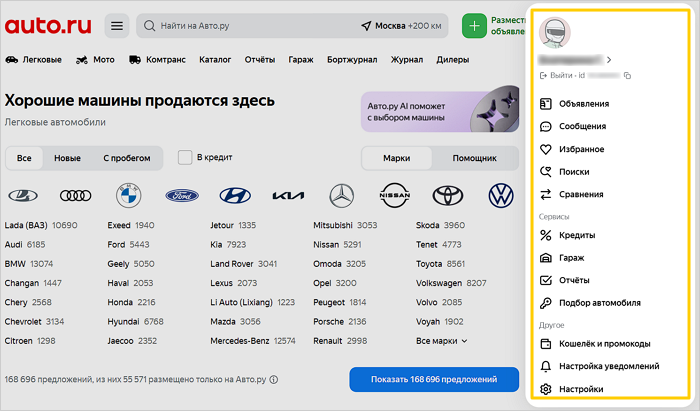The width and height of the screenshot is (700, 411).
Task: Click the Chery 2568 brand link
Action: [x=28, y=302]
